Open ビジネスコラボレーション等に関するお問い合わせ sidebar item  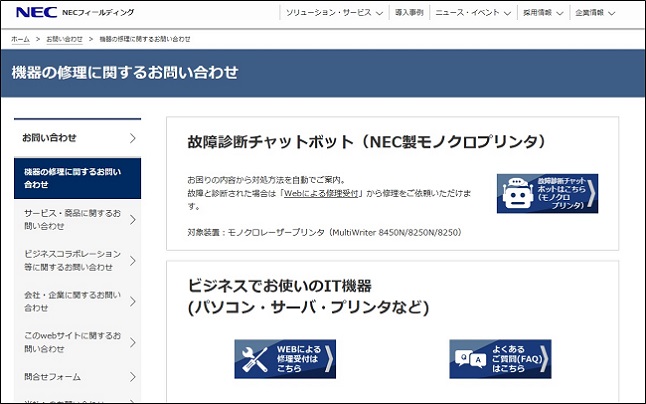[x=77, y=260]
